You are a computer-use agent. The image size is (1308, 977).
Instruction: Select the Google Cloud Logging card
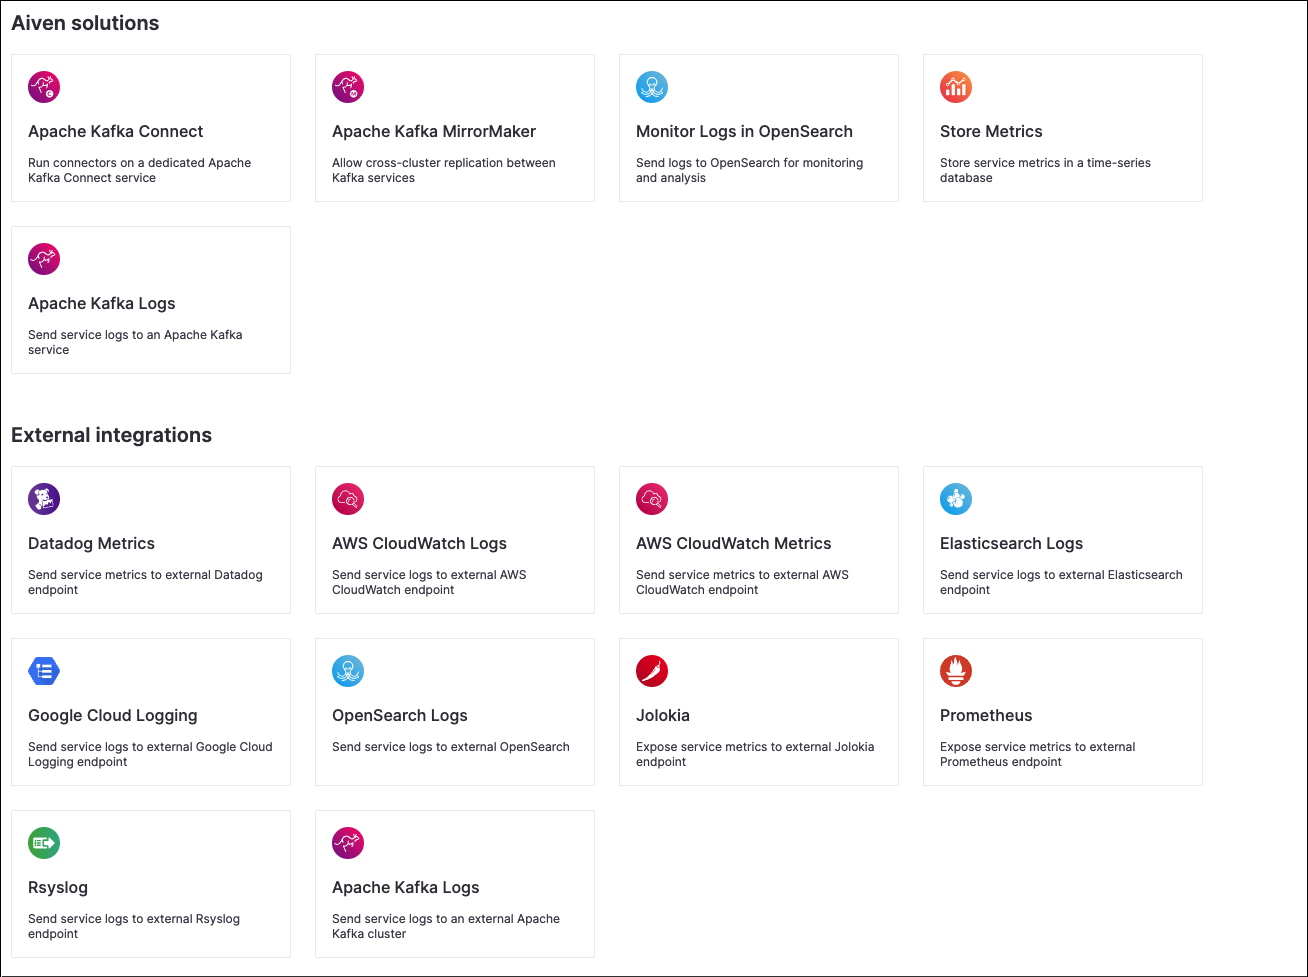[x=150, y=712]
